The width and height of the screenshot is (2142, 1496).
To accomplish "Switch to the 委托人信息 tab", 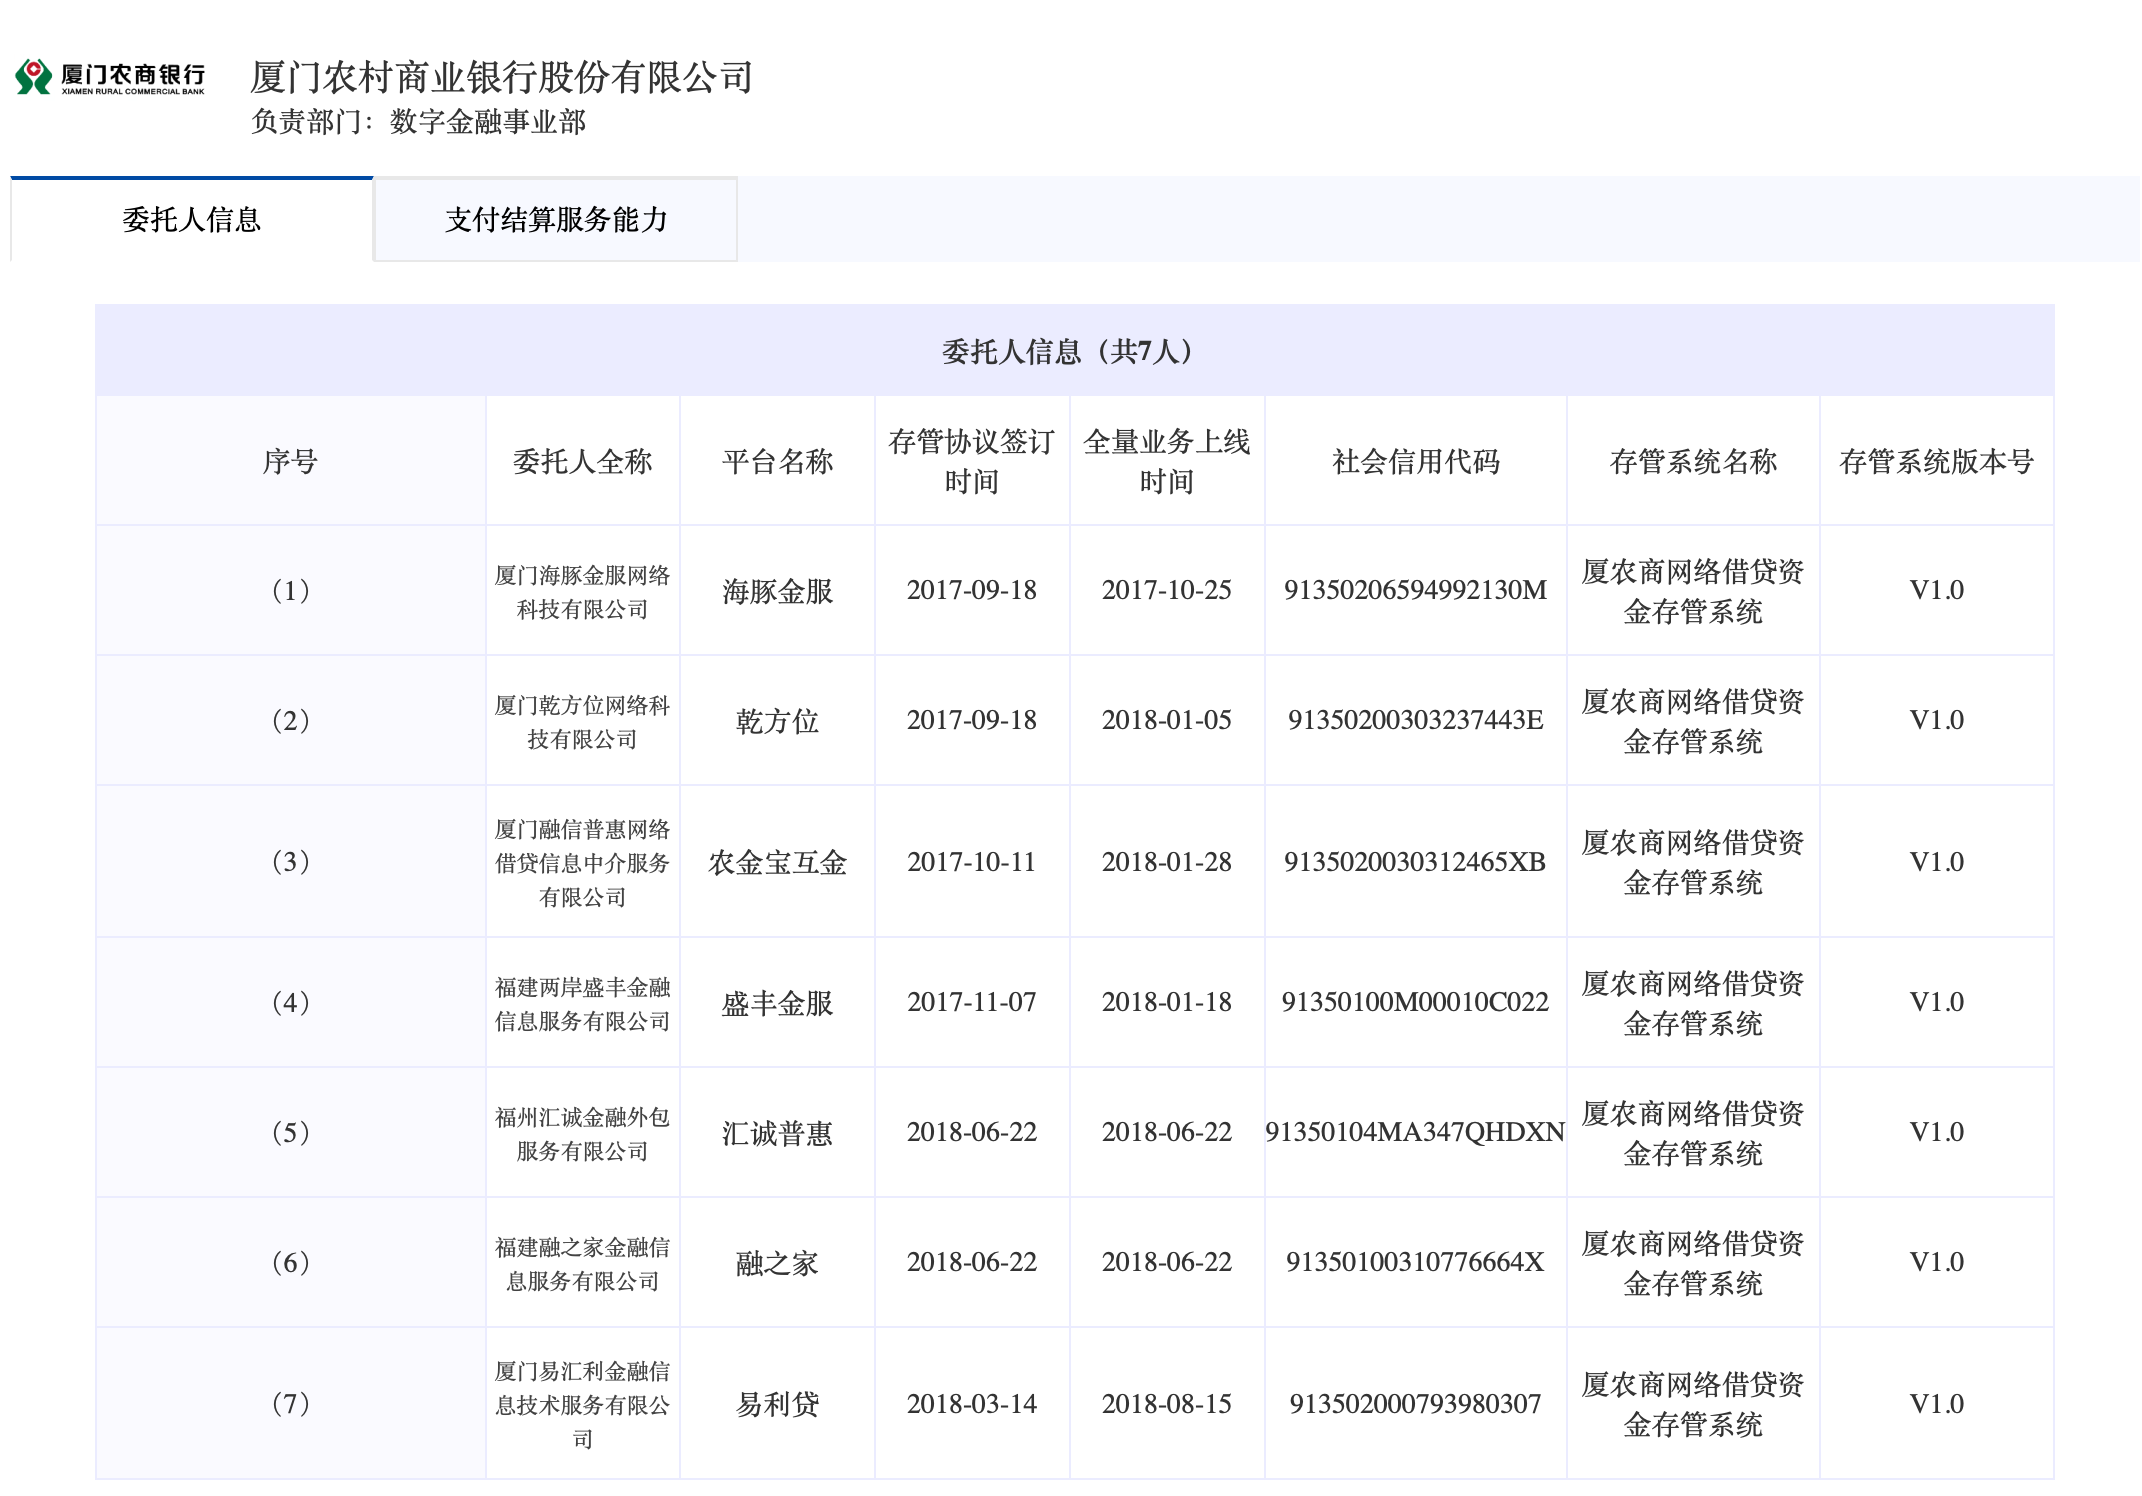I will [x=192, y=220].
